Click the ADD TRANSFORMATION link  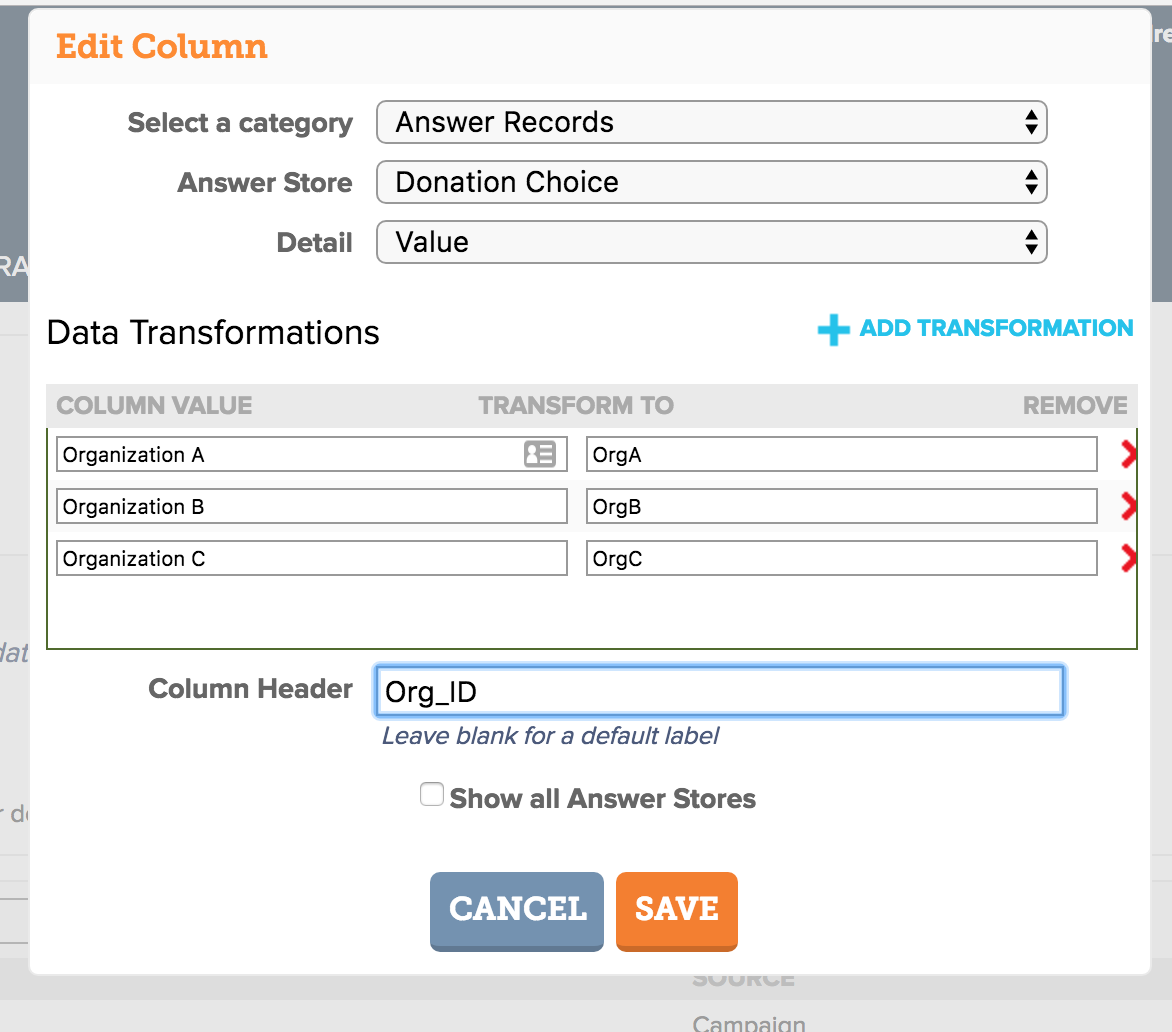[996, 328]
